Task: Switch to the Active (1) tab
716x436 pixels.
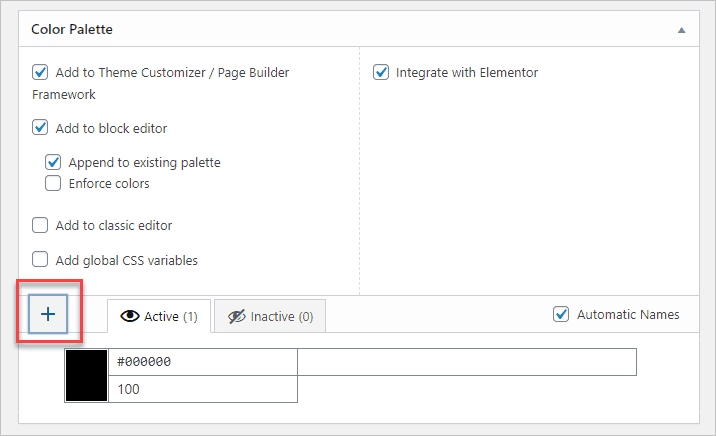Action: [x=158, y=316]
